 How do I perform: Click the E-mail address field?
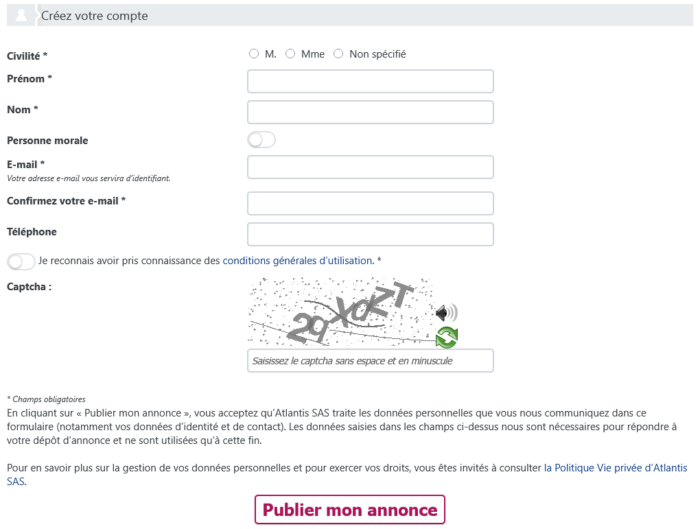(370, 167)
